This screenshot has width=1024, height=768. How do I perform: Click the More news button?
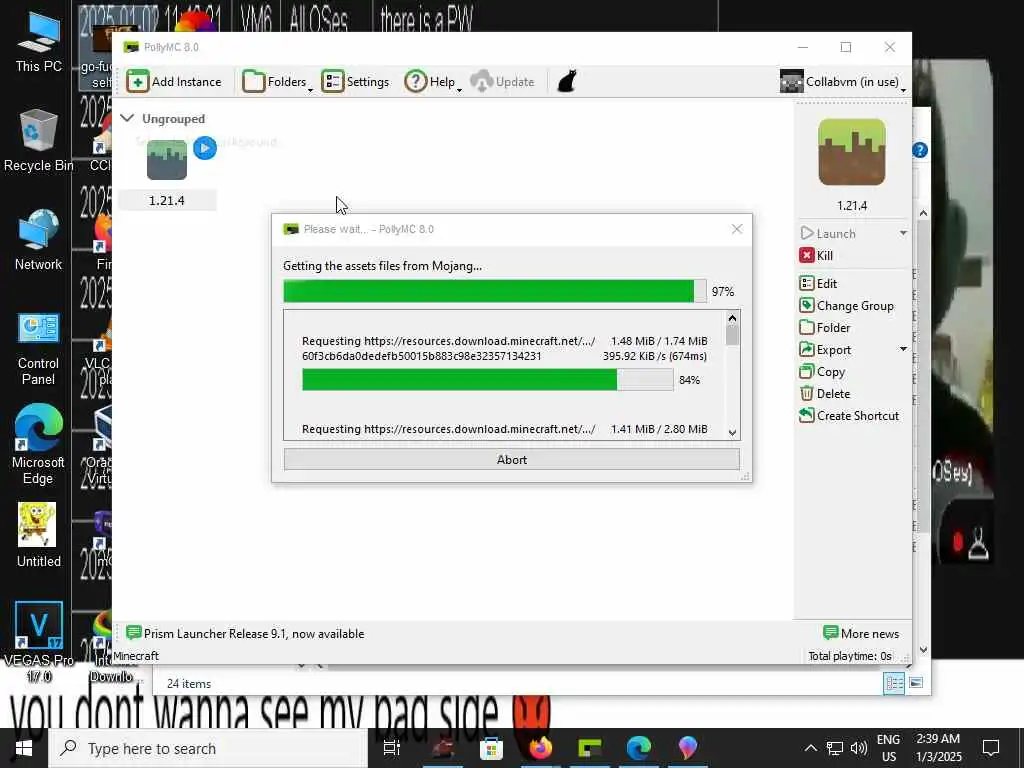[x=861, y=633]
